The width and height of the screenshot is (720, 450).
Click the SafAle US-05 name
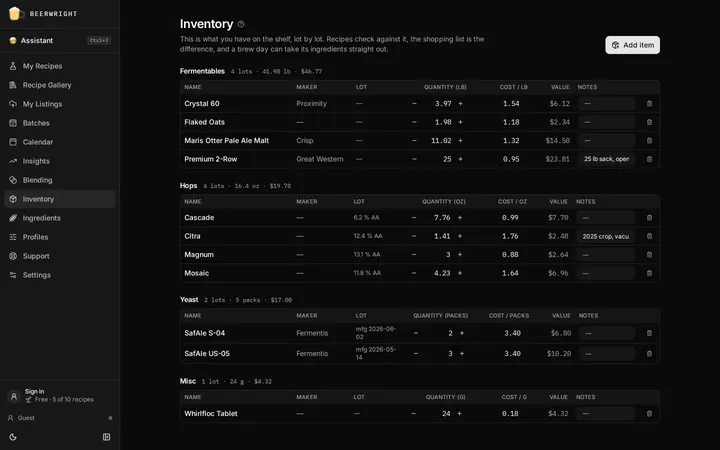(207, 354)
